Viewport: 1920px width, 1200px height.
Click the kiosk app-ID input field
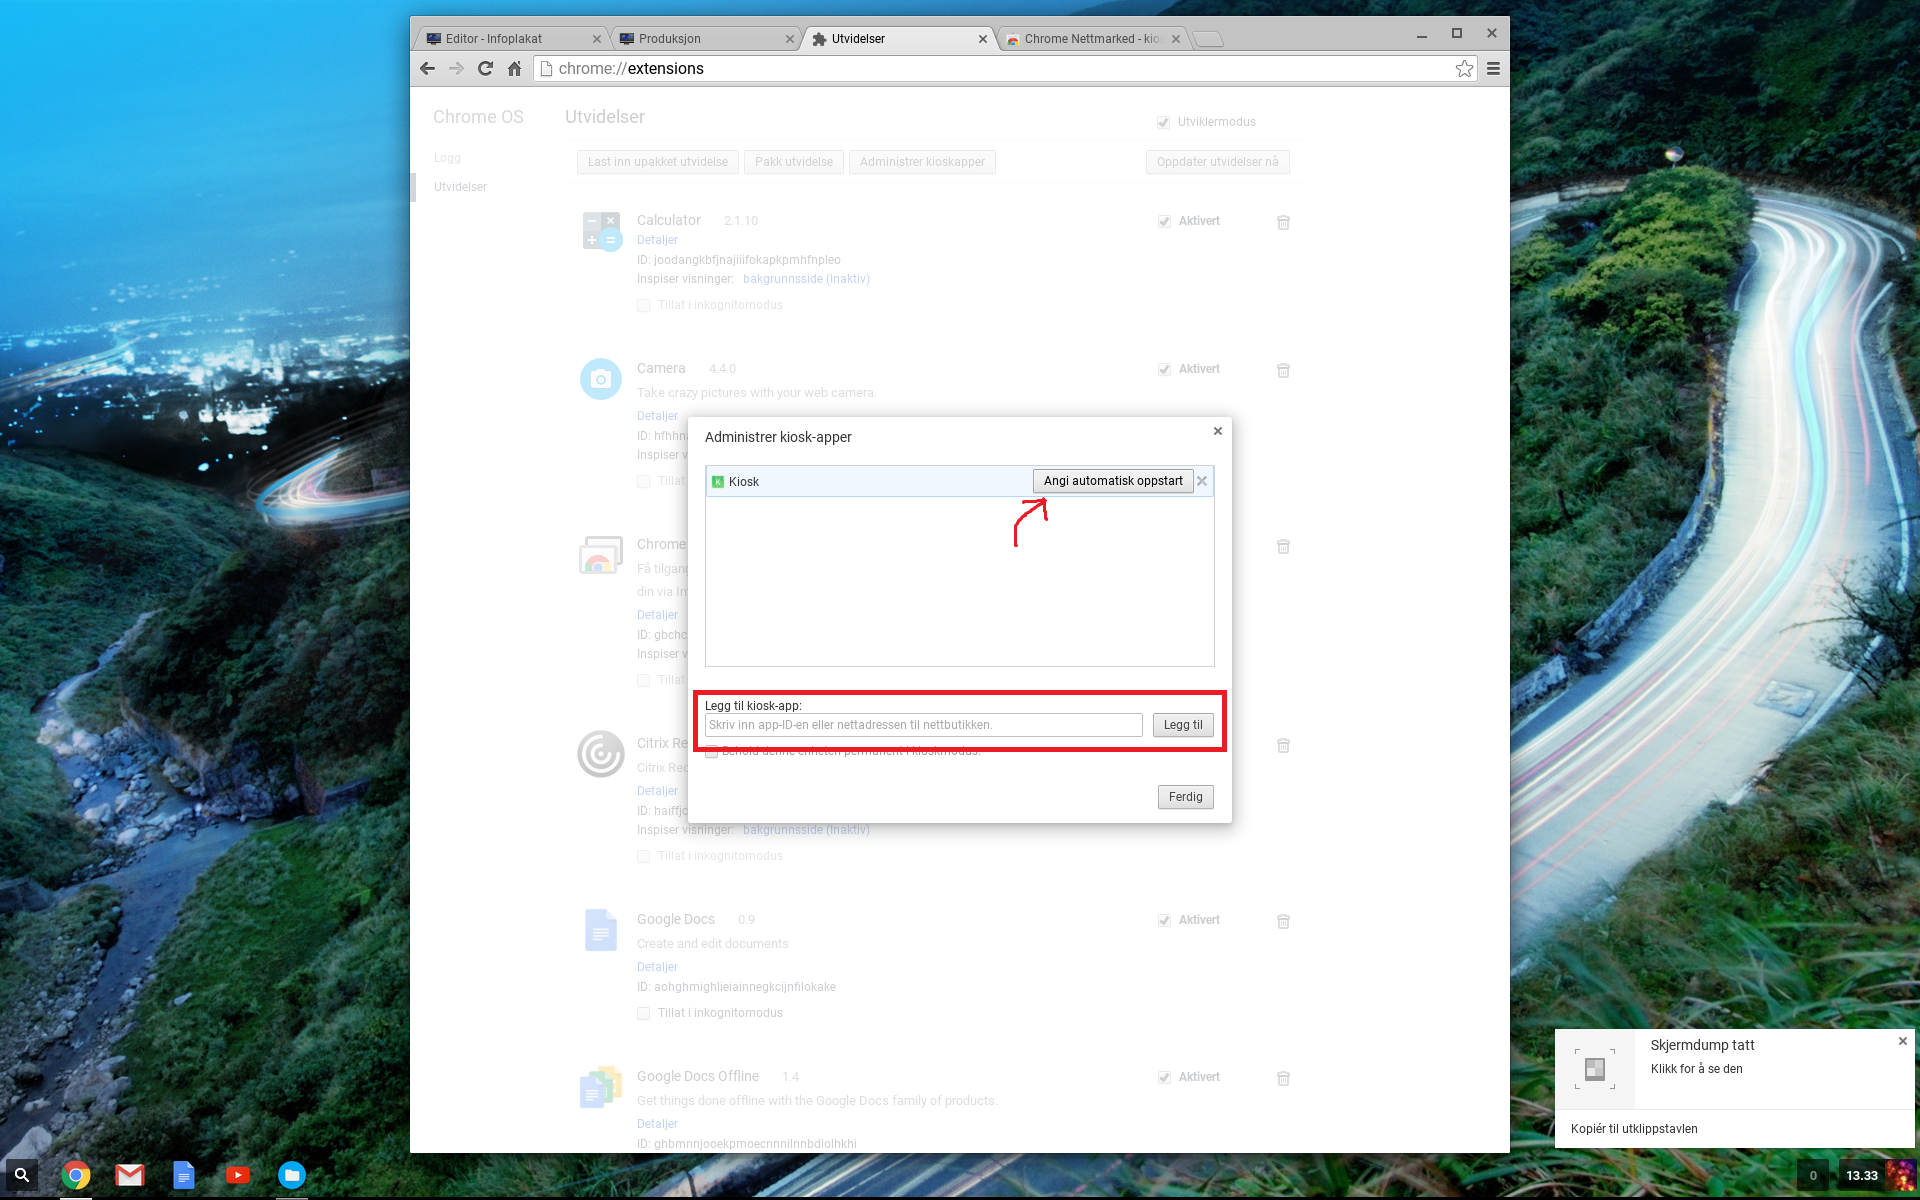point(922,725)
